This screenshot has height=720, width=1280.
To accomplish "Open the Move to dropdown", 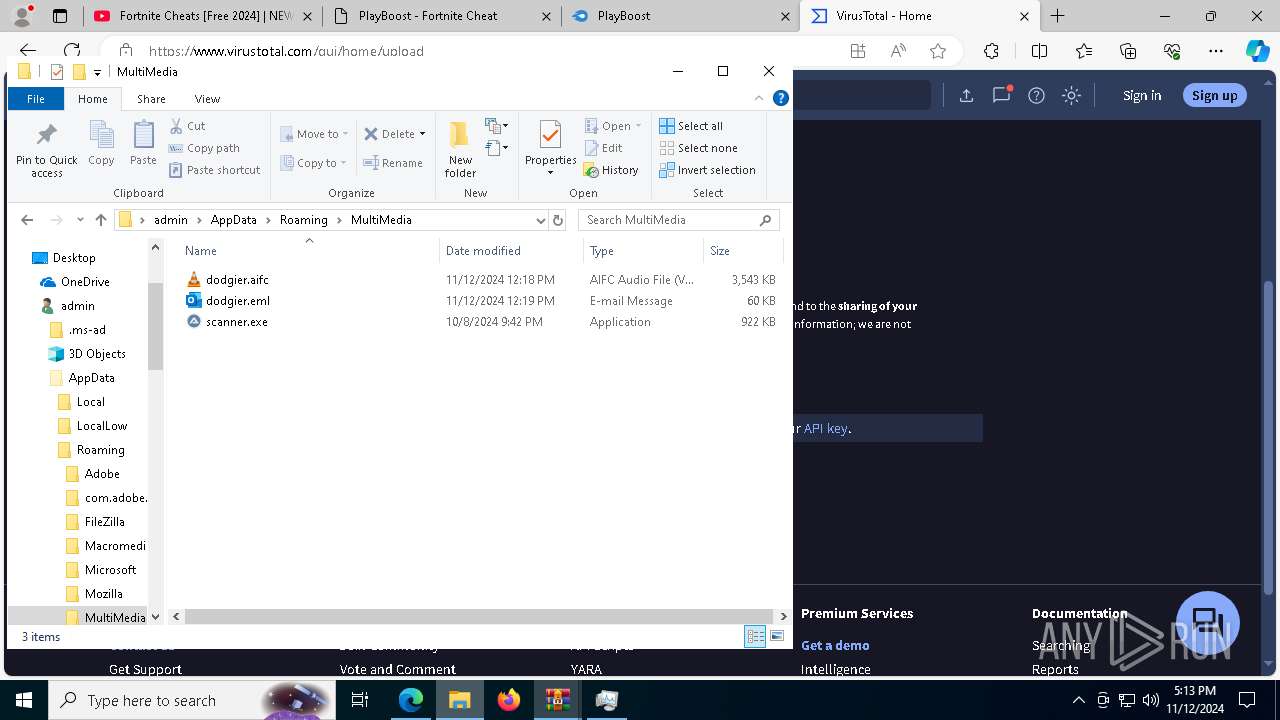I will point(314,134).
